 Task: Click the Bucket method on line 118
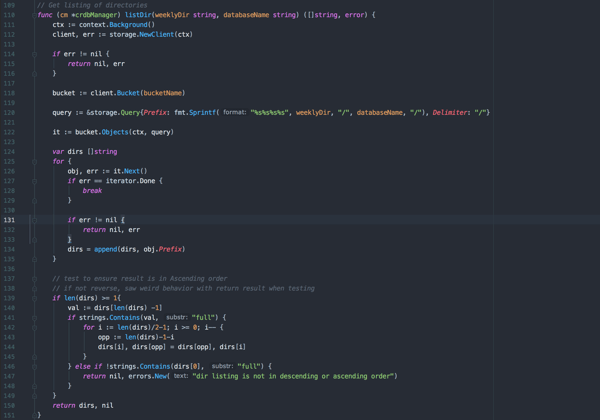click(128, 93)
